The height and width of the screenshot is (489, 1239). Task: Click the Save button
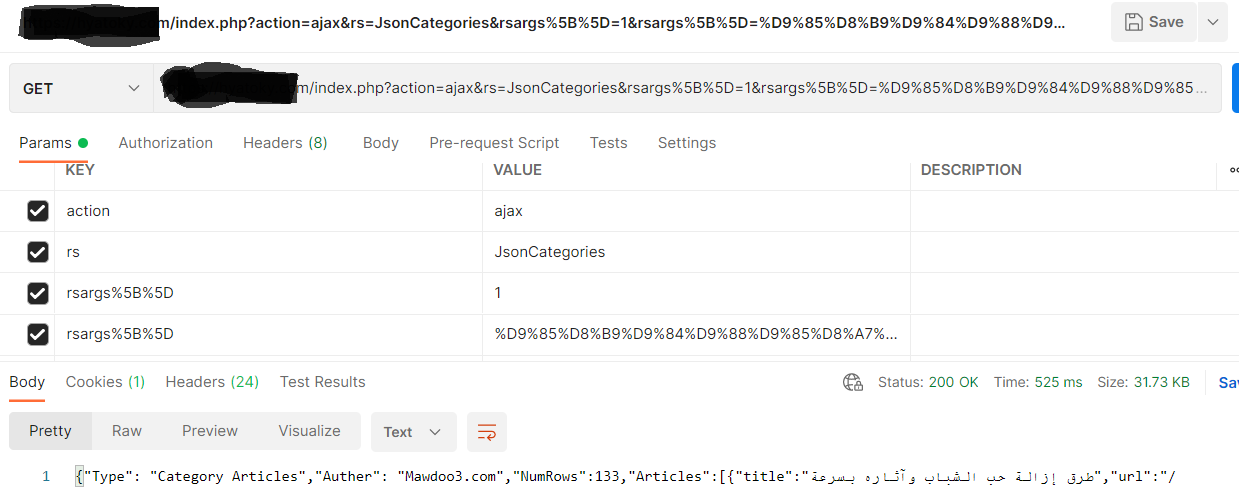[1153, 22]
